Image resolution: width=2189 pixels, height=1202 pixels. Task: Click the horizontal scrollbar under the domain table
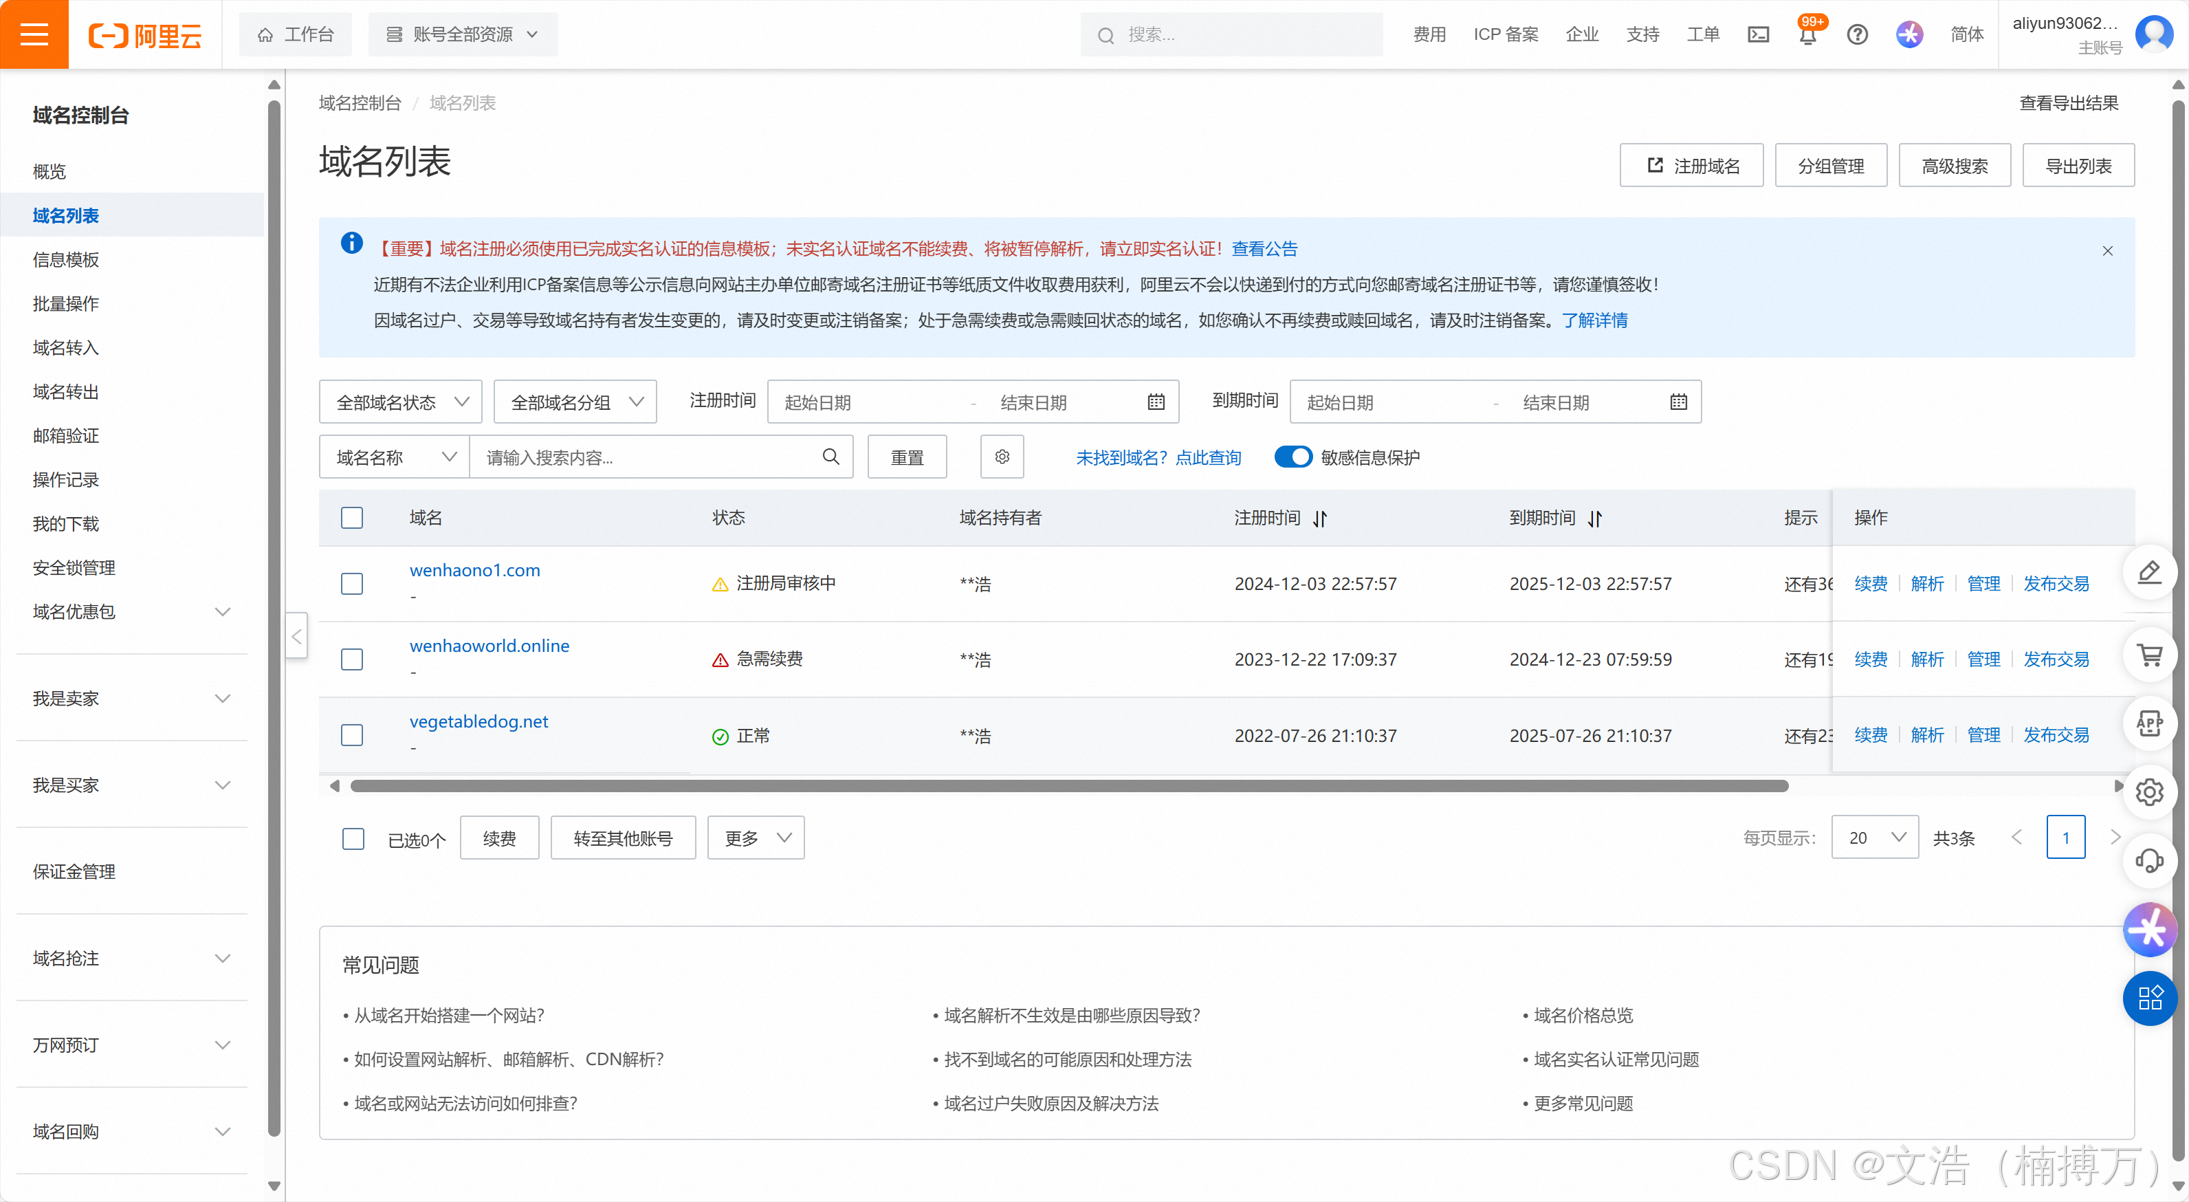coord(1069,786)
